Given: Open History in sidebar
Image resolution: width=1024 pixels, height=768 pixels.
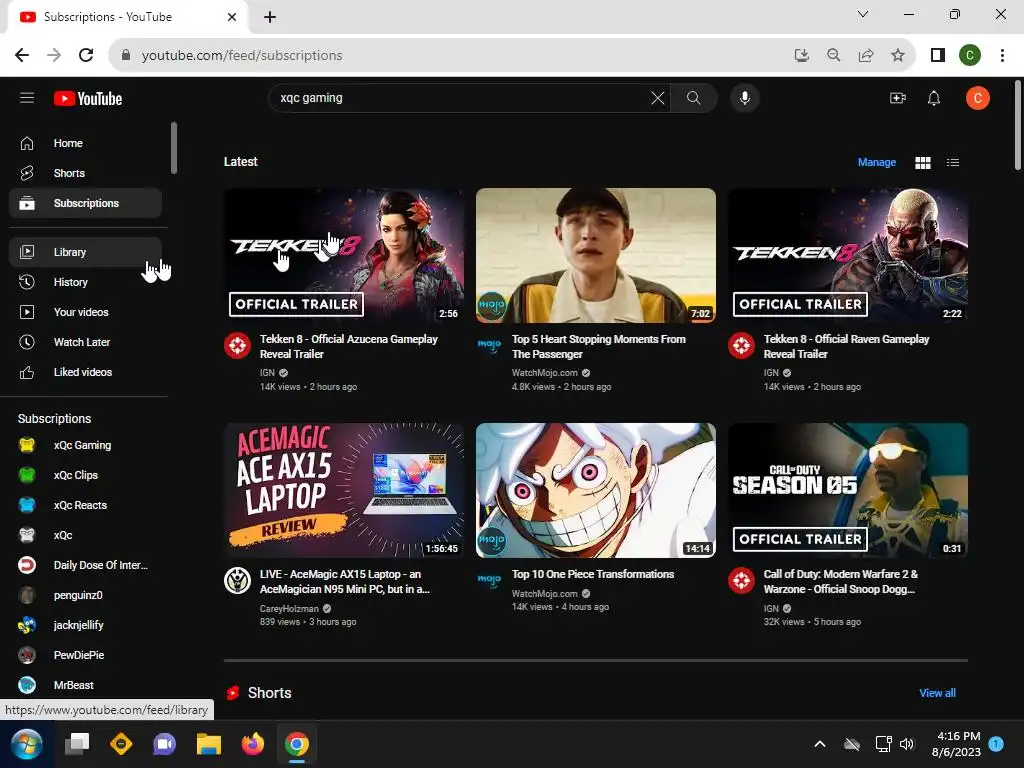Looking at the screenshot, I should tap(86, 282).
